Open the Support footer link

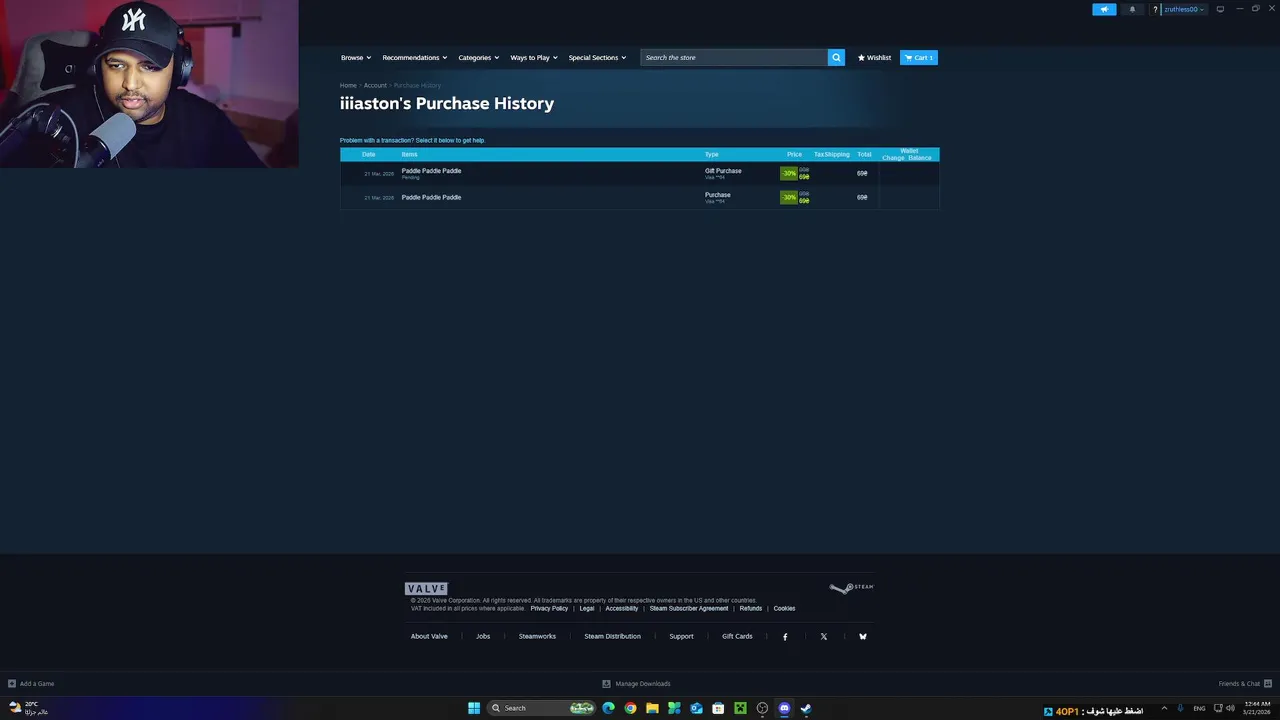pos(681,636)
